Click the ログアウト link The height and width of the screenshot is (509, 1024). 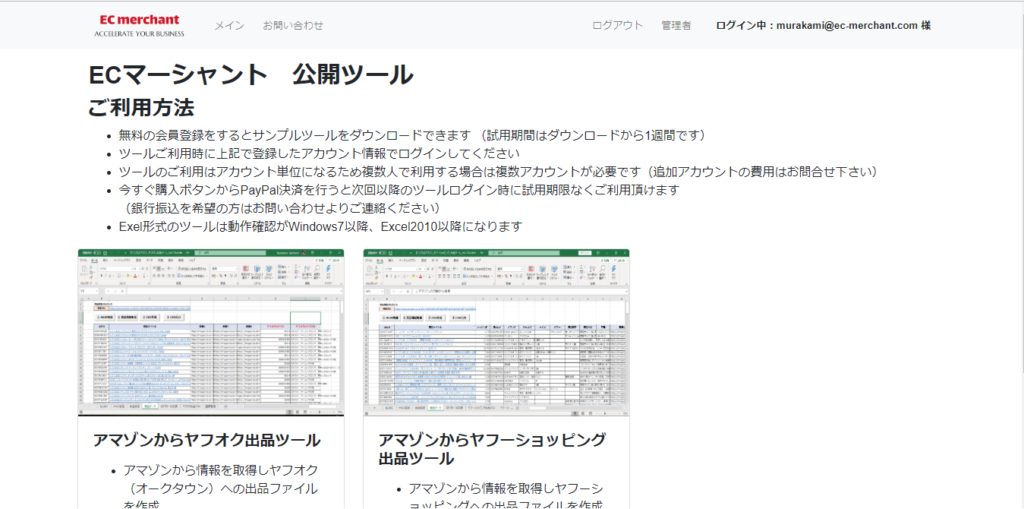pyautogui.click(x=617, y=25)
